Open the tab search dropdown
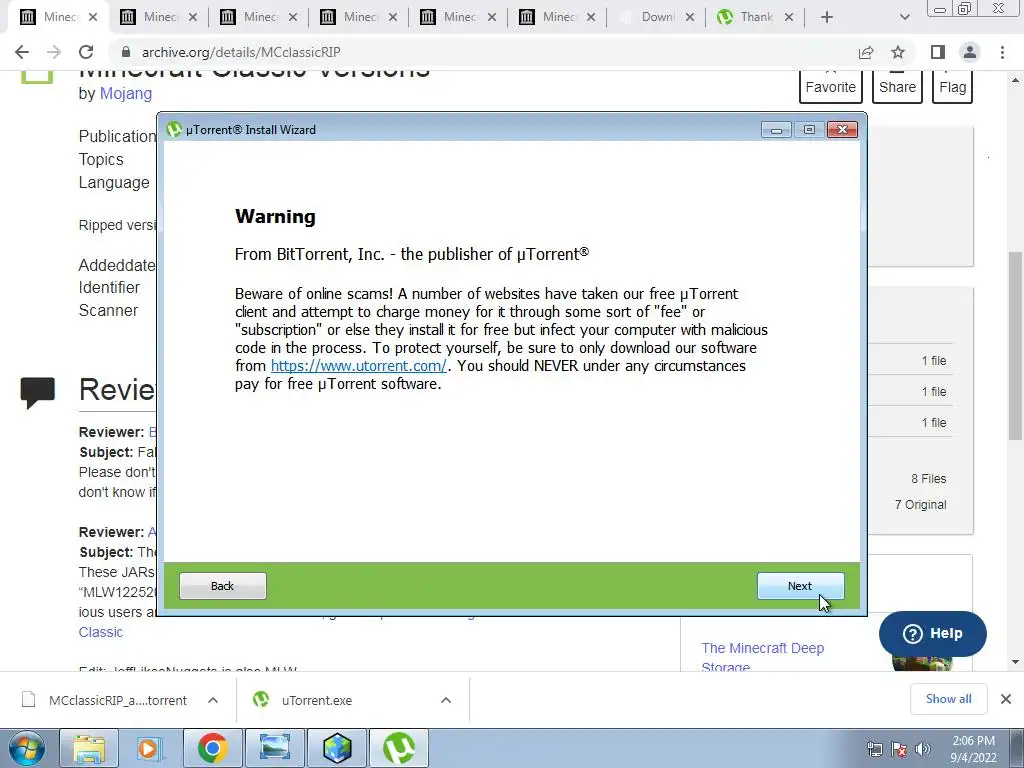Viewport: 1024px width, 768px height. 904,17
